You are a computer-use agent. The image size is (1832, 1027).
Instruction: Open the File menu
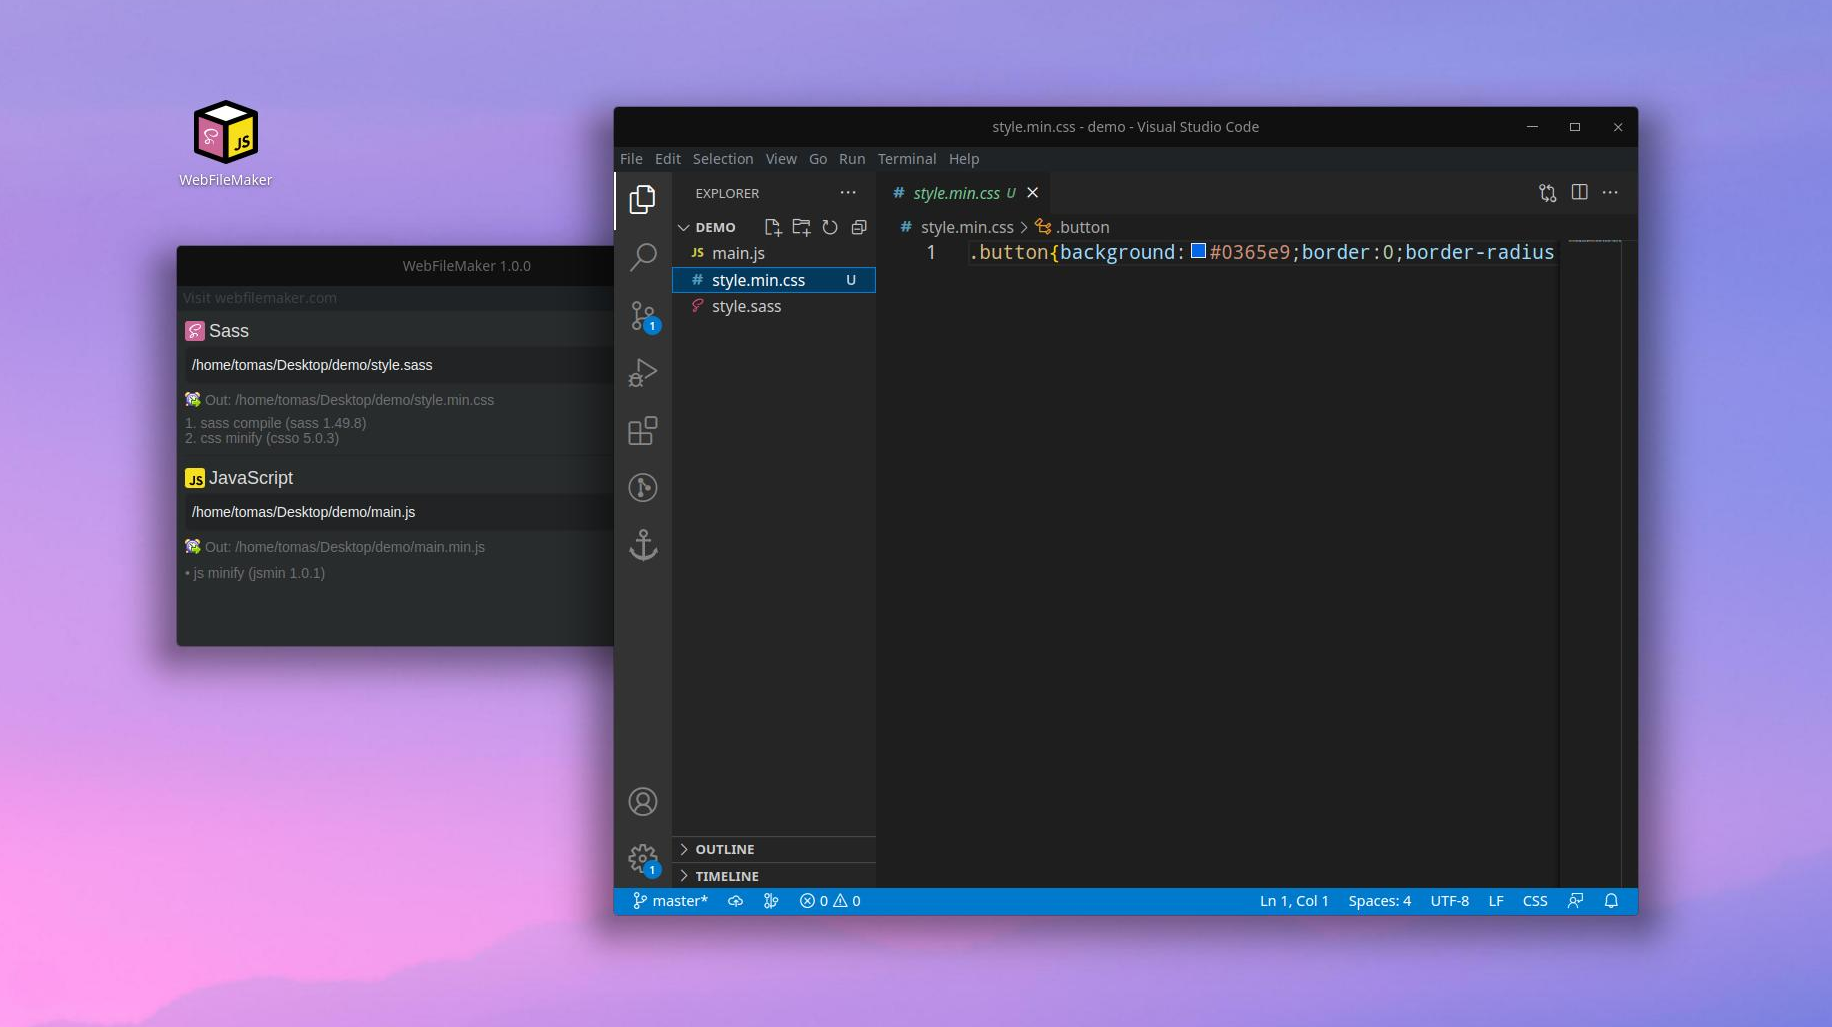pyautogui.click(x=631, y=159)
